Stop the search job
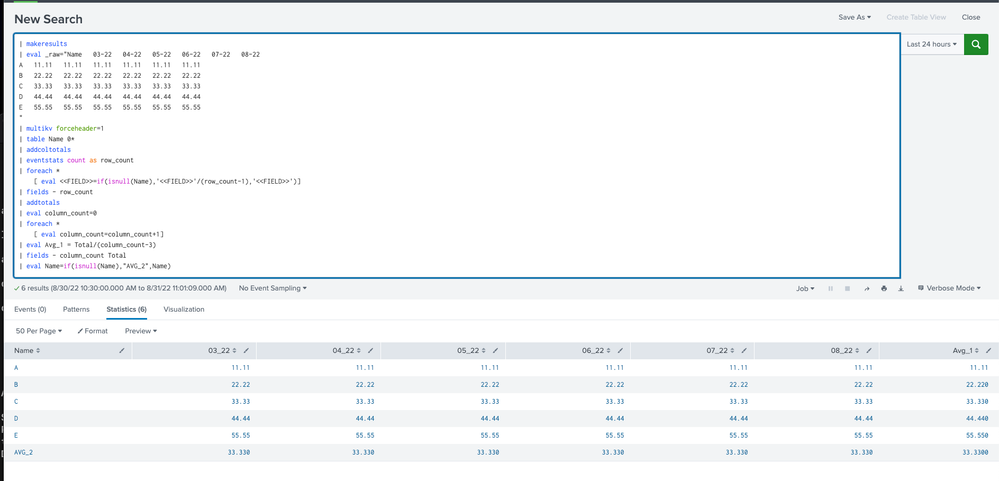Screen dimensions: 999x481 coord(848,288)
